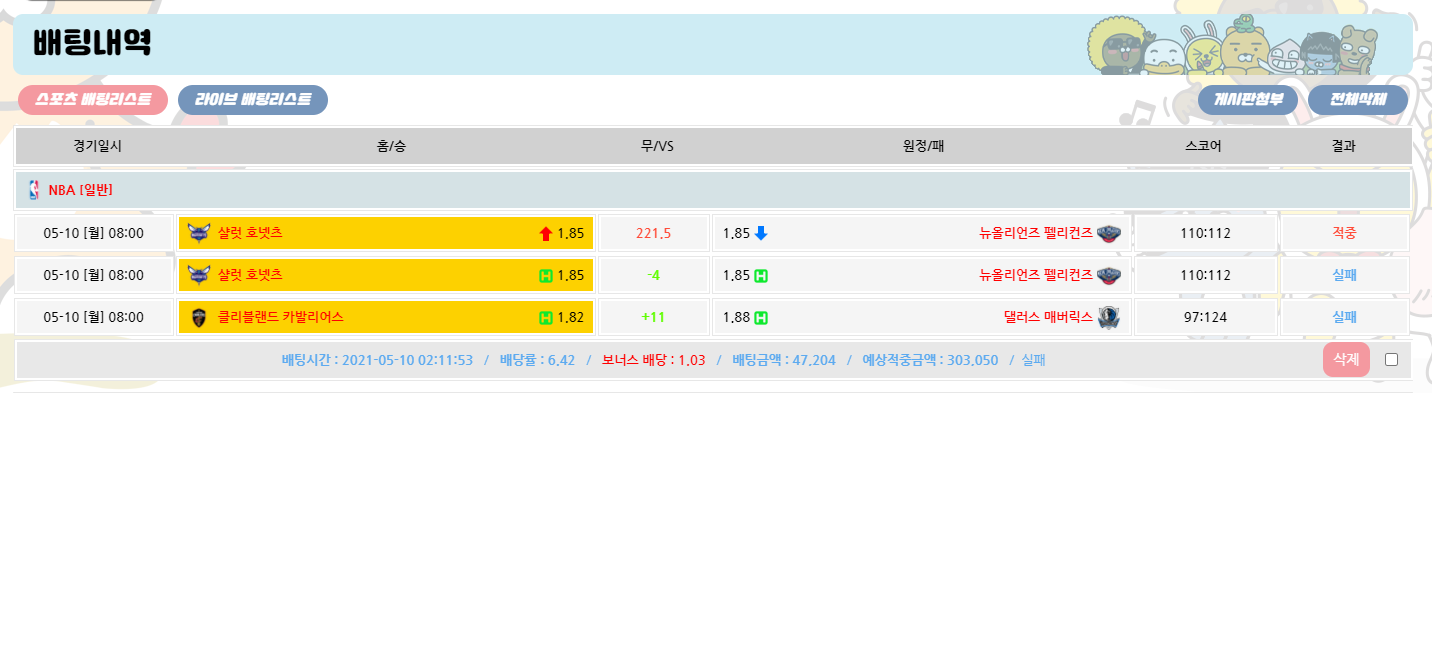Screen dimensions: 1432x648
Task: Click the 221.5 over/under value cell
Action: coord(654,233)
